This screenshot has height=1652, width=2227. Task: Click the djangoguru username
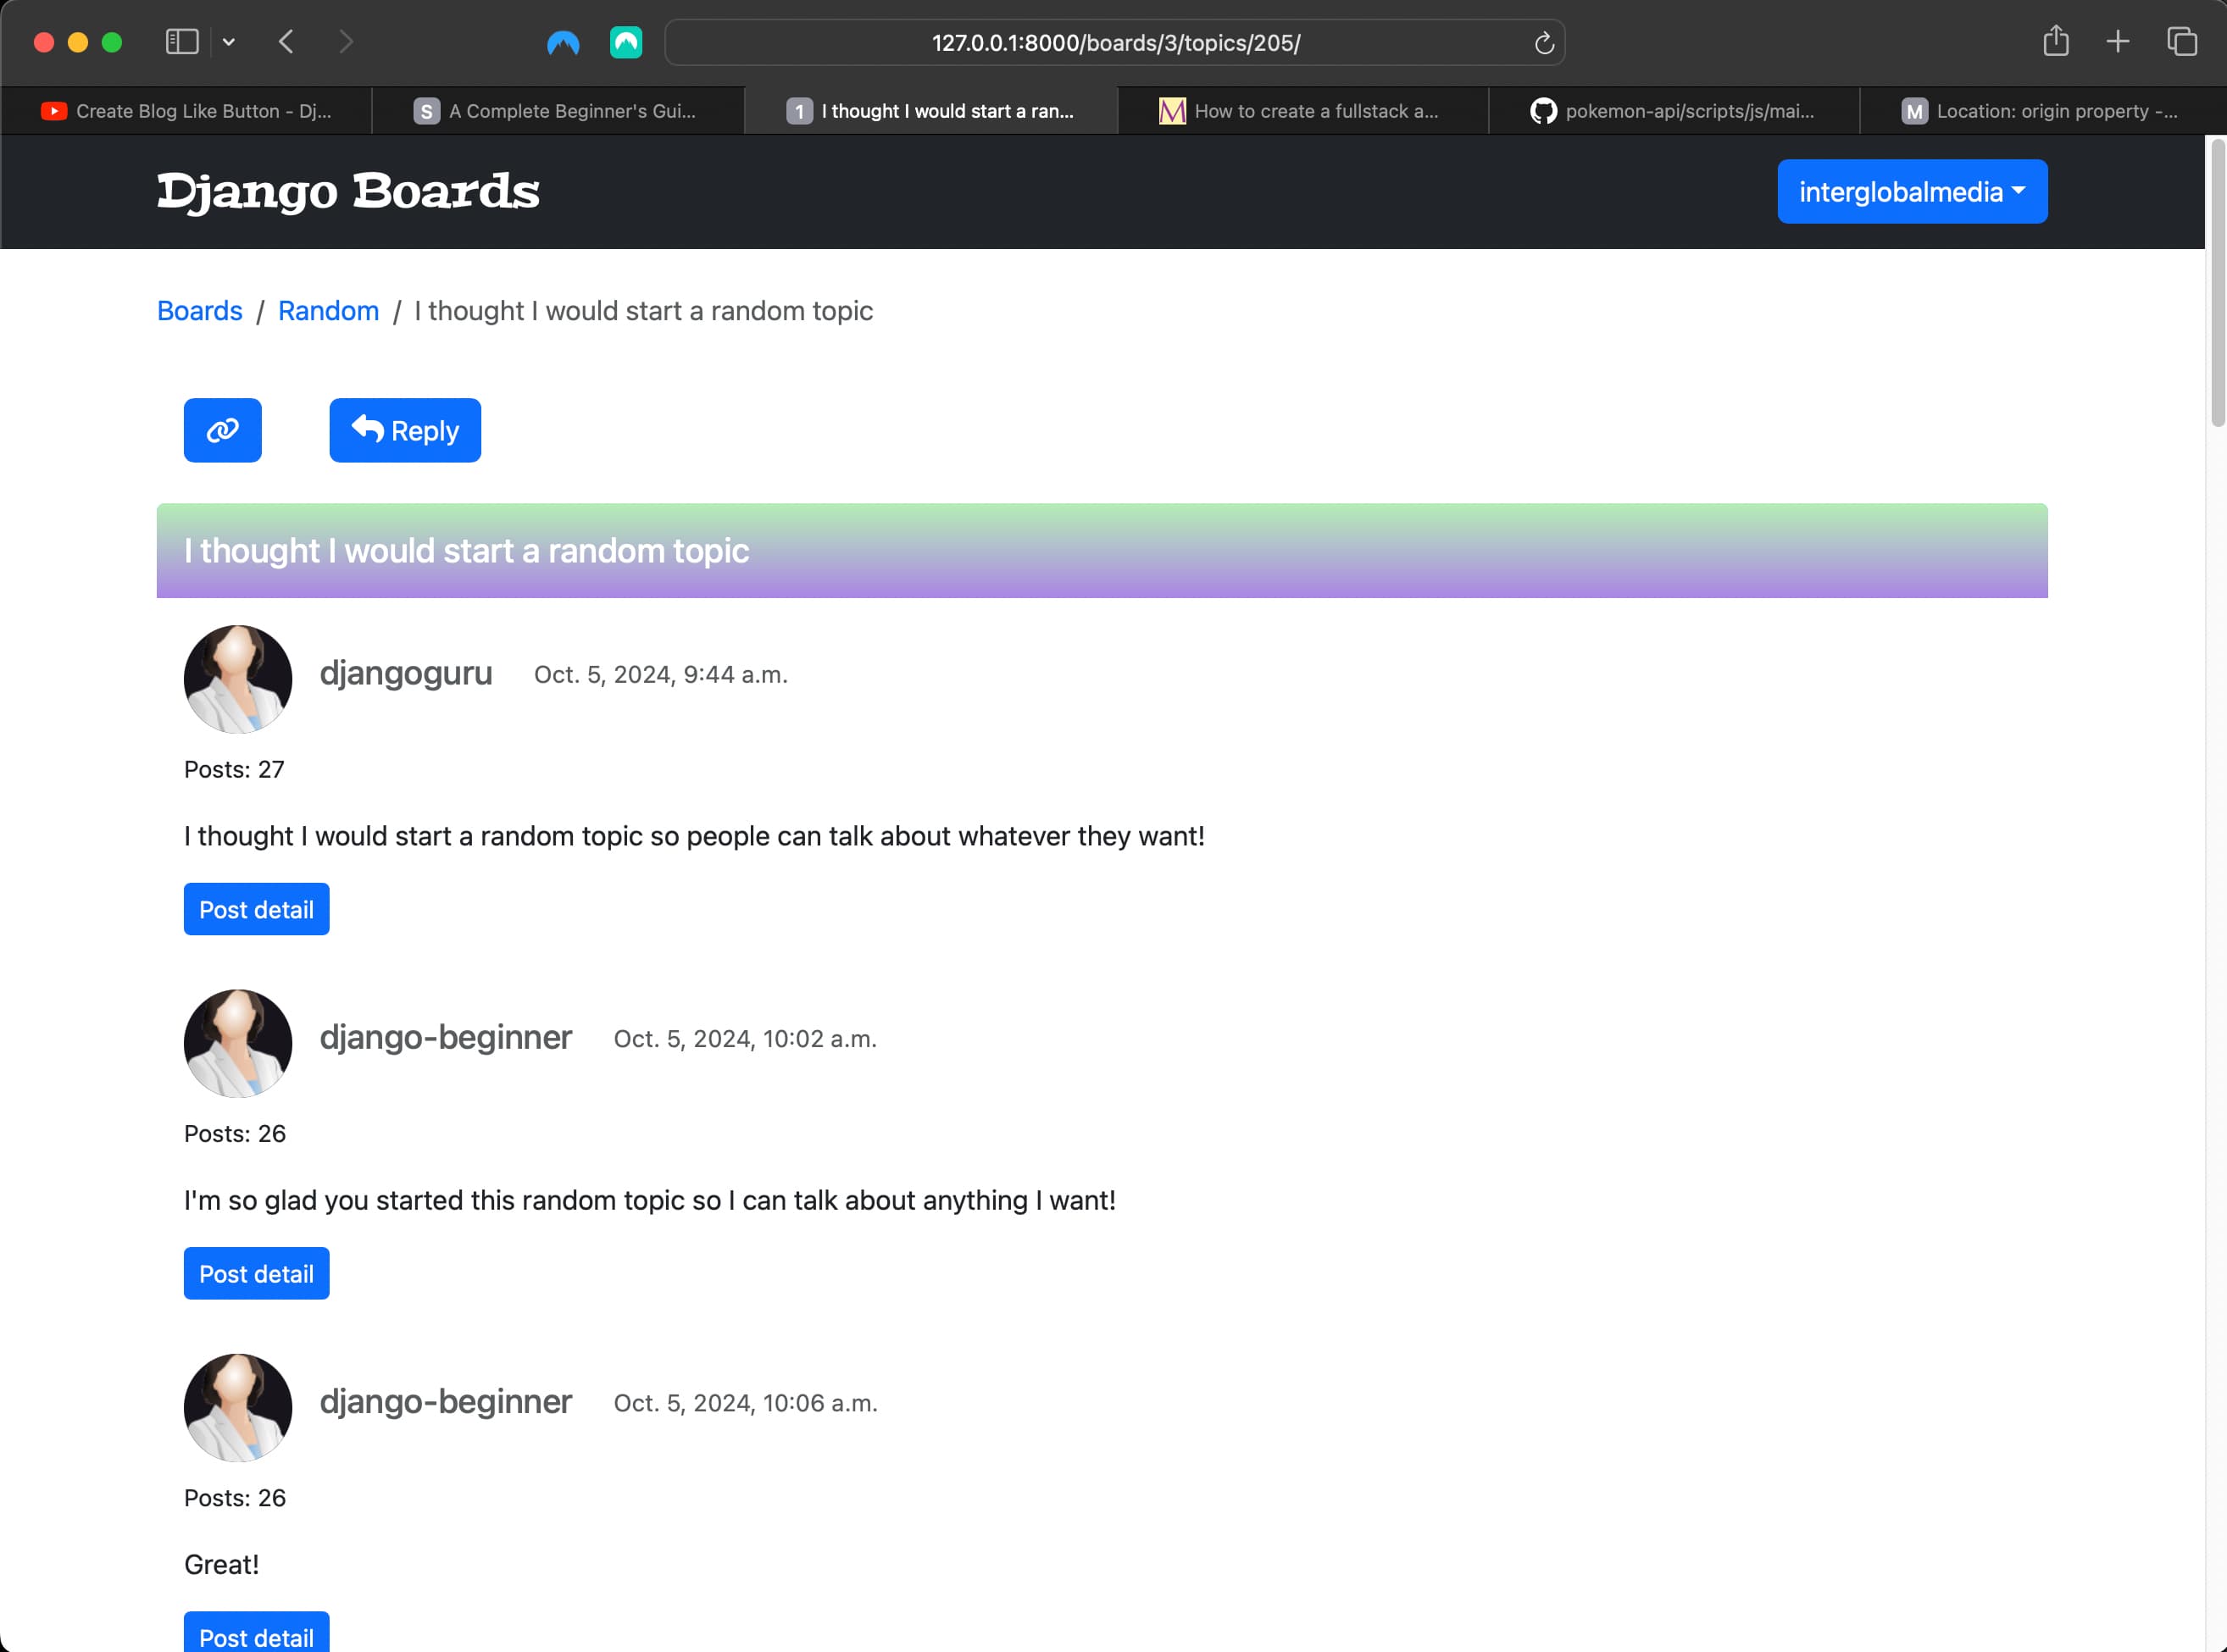(406, 673)
